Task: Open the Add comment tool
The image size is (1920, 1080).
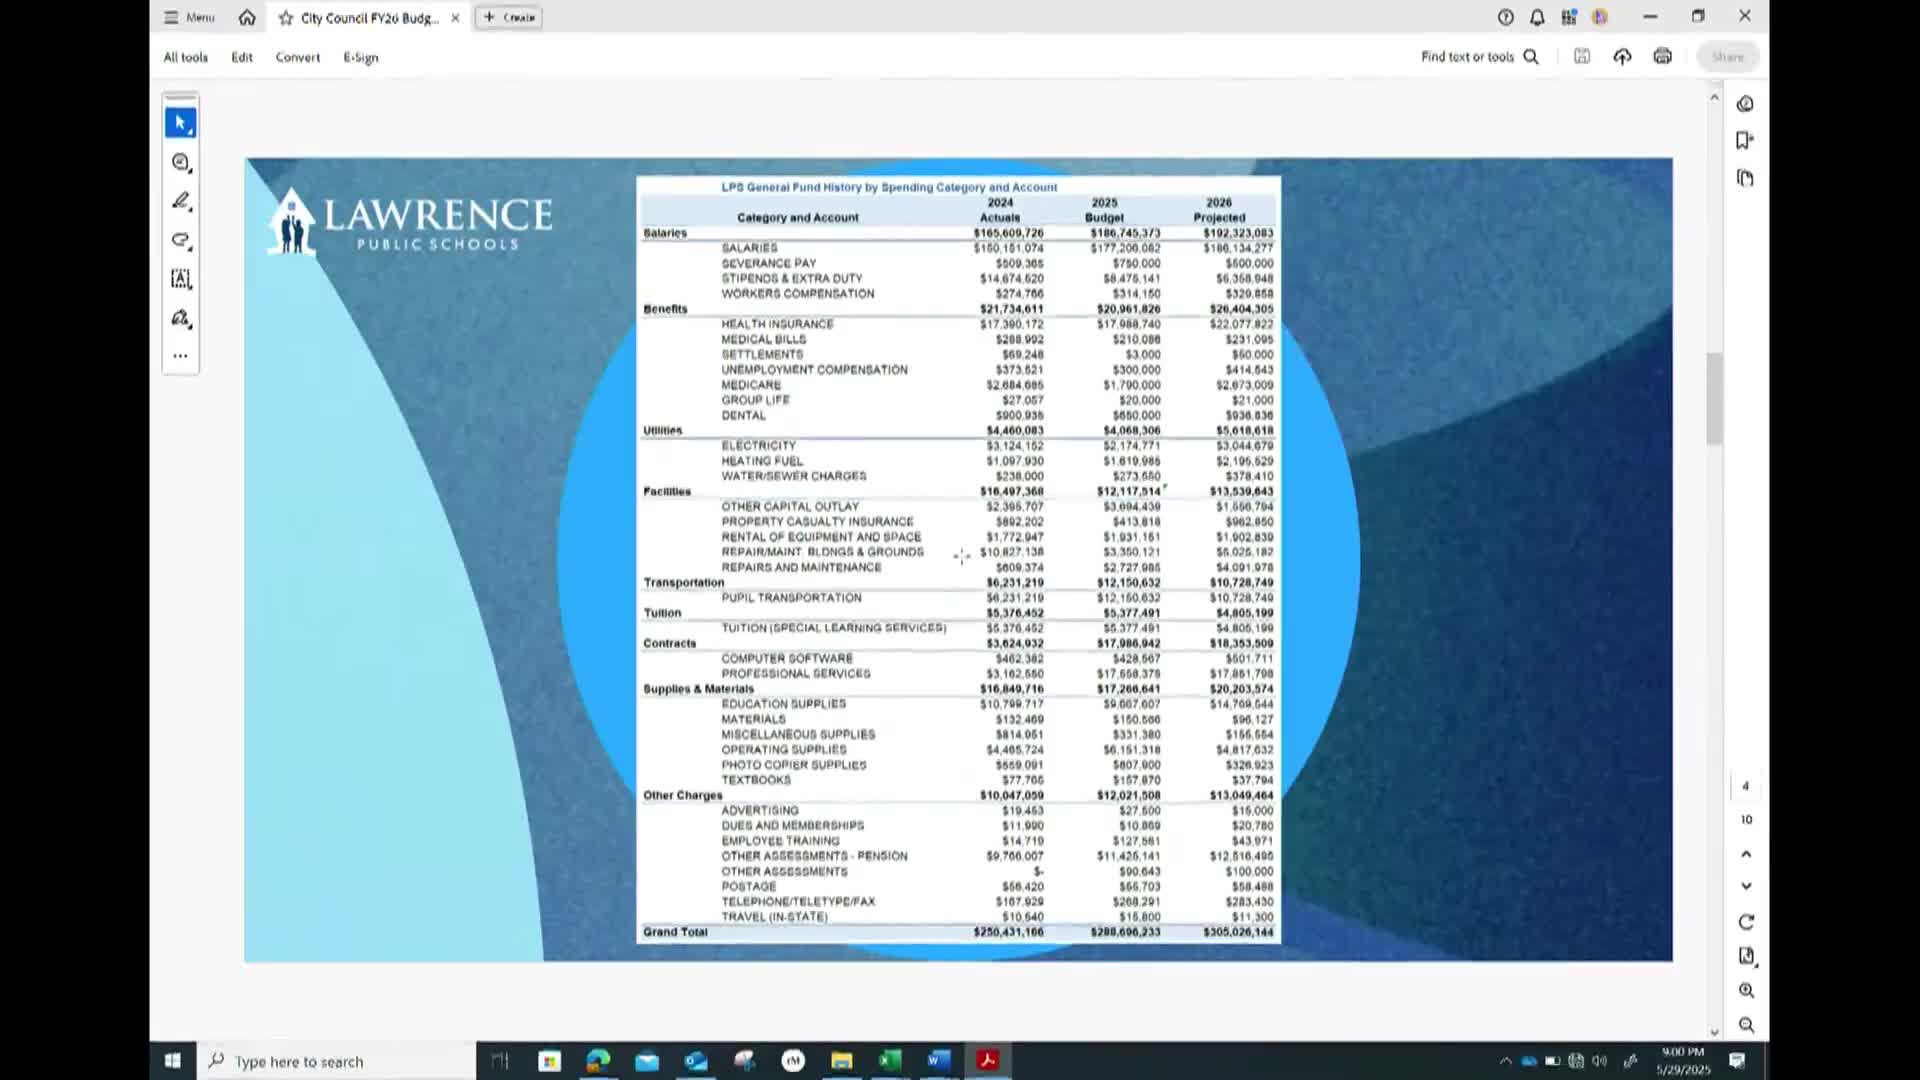Action: [181, 162]
